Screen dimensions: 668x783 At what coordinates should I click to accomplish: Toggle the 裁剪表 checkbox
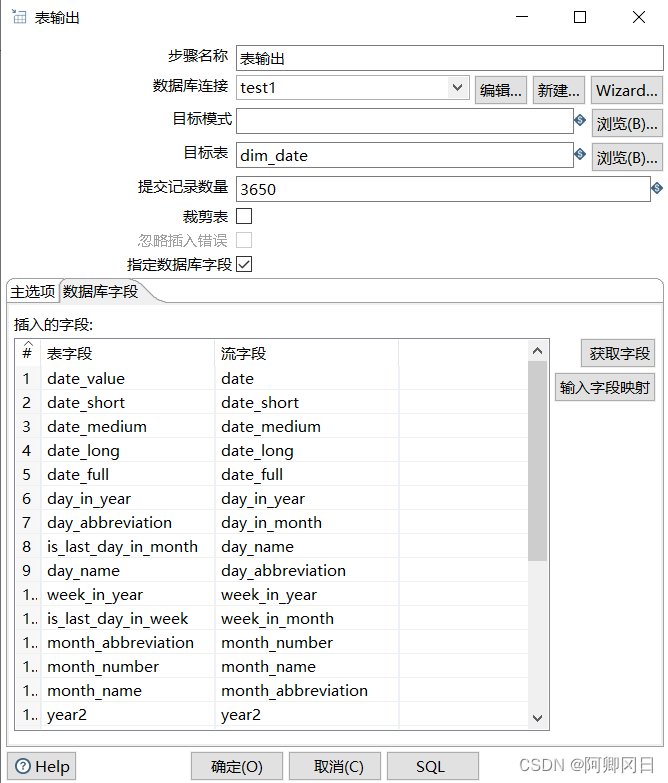[244, 216]
